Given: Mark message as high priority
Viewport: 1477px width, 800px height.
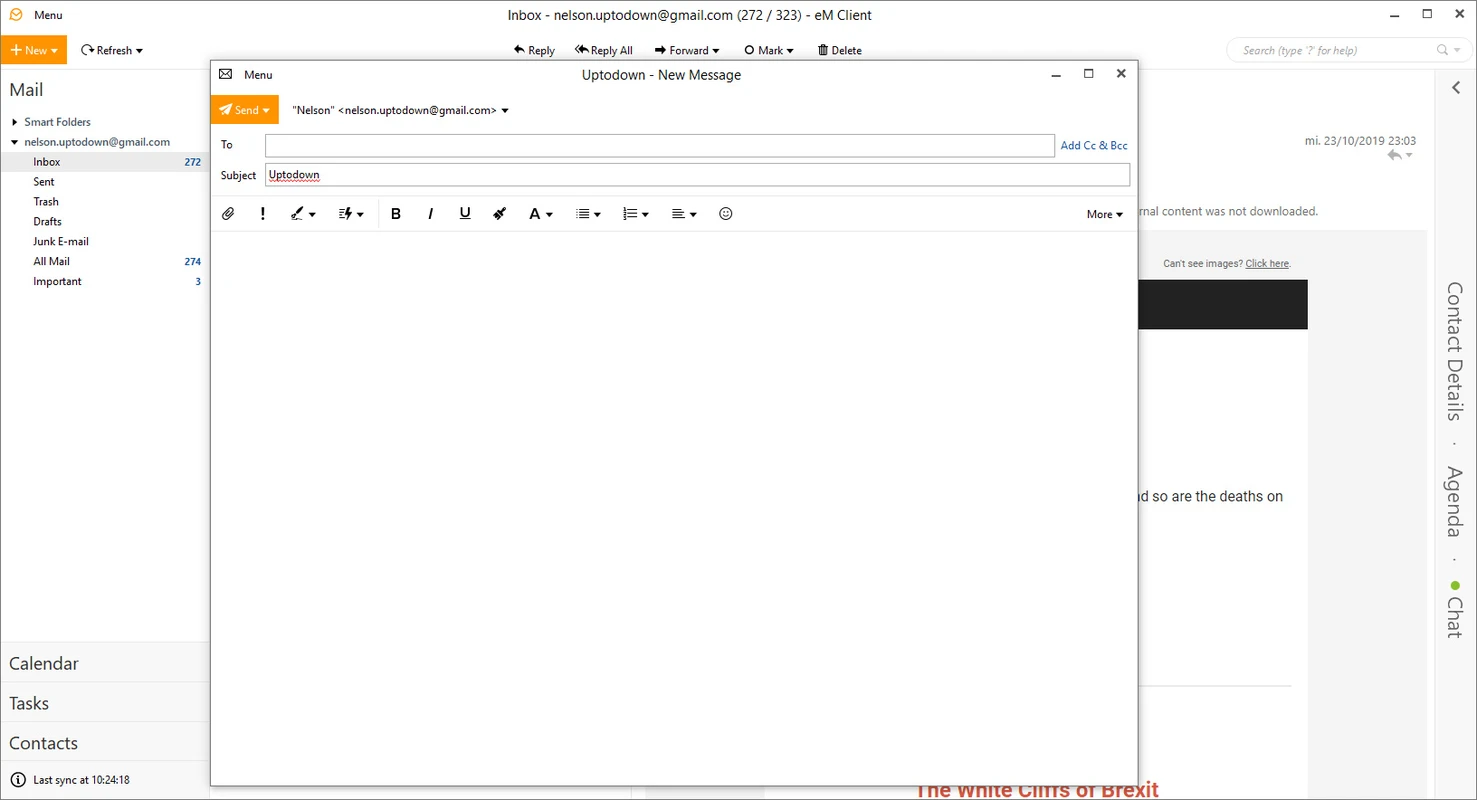Looking at the screenshot, I should pos(263,214).
